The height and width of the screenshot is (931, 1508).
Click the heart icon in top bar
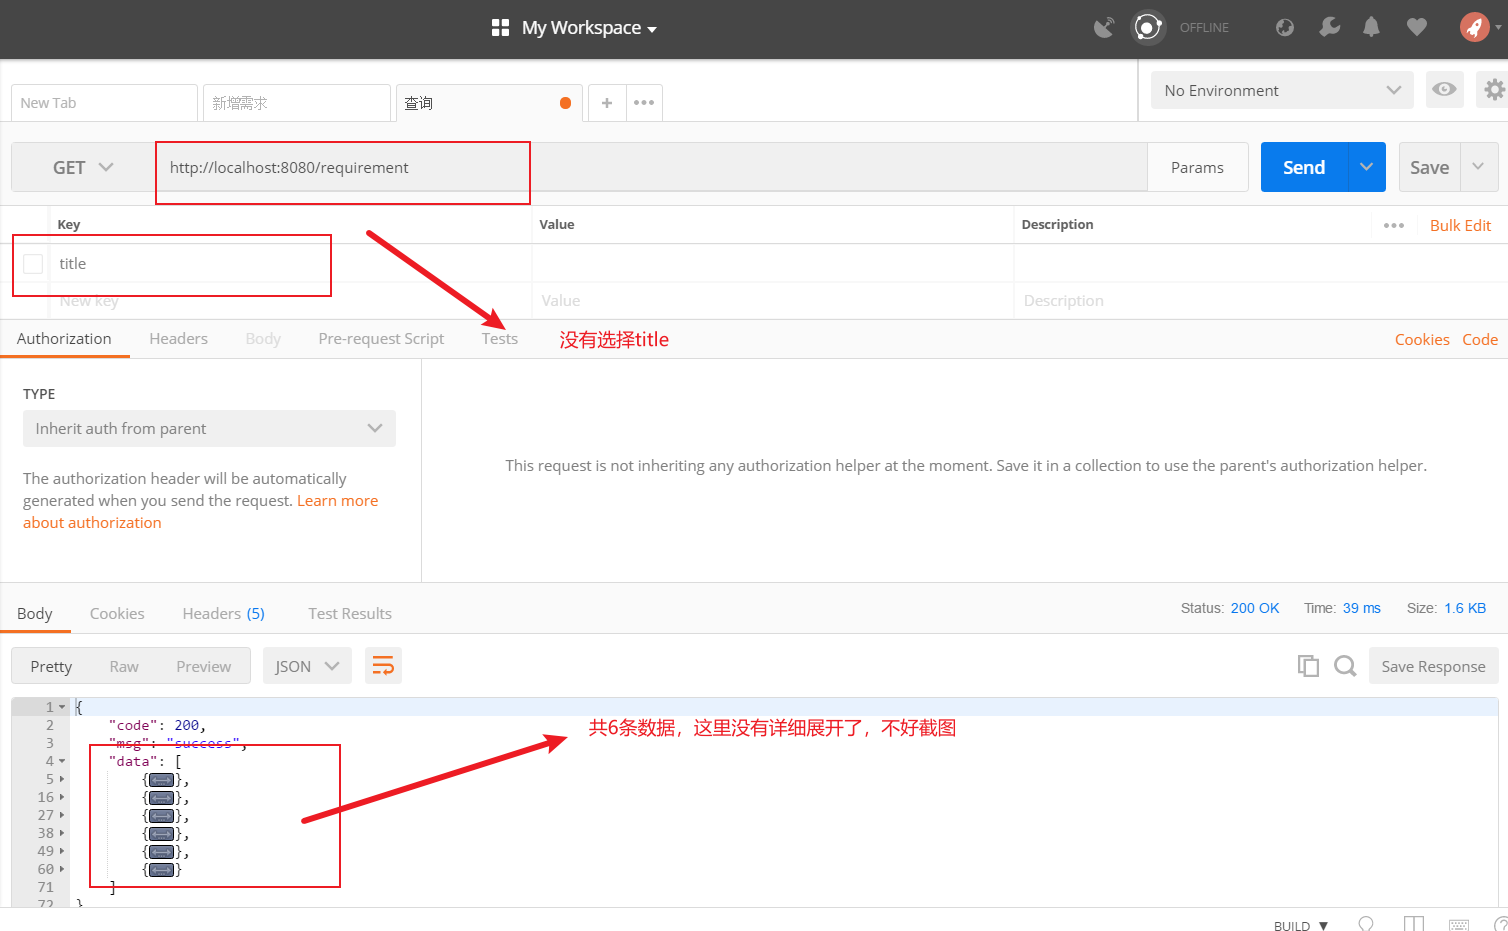(x=1416, y=27)
